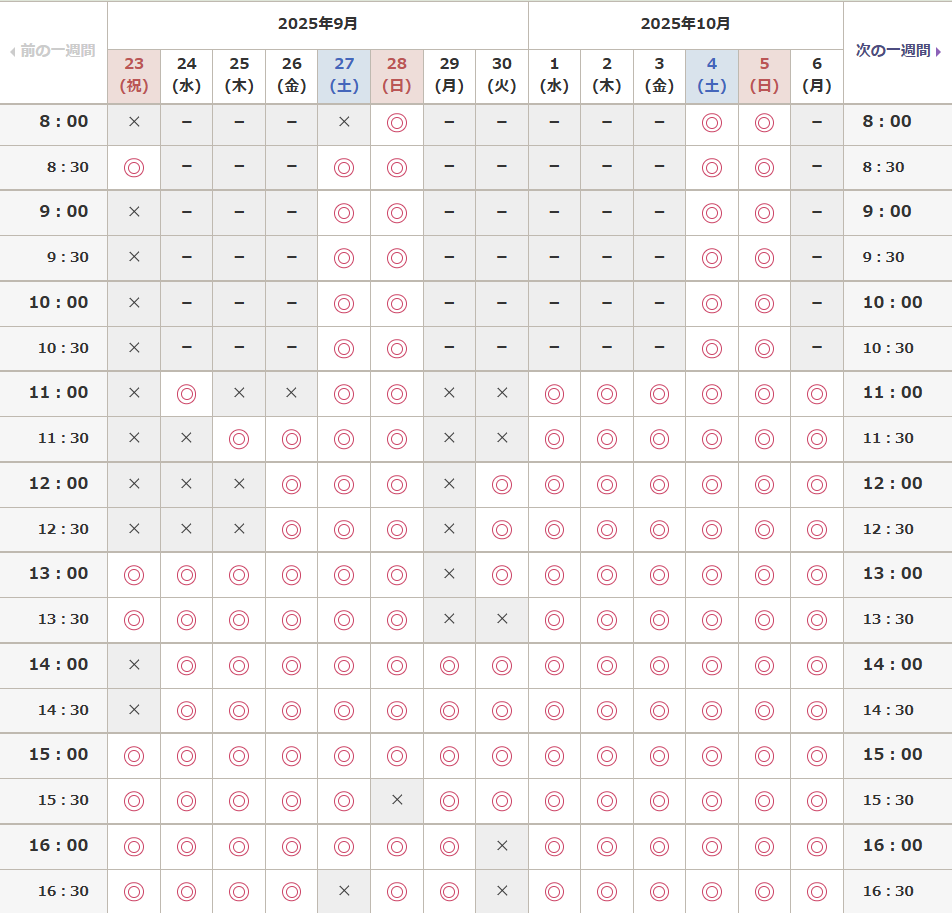Book Sept 28 (日) 8:00 available slot
Image resolution: width=952 pixels, height=913 pixels.
click(397, 122)
